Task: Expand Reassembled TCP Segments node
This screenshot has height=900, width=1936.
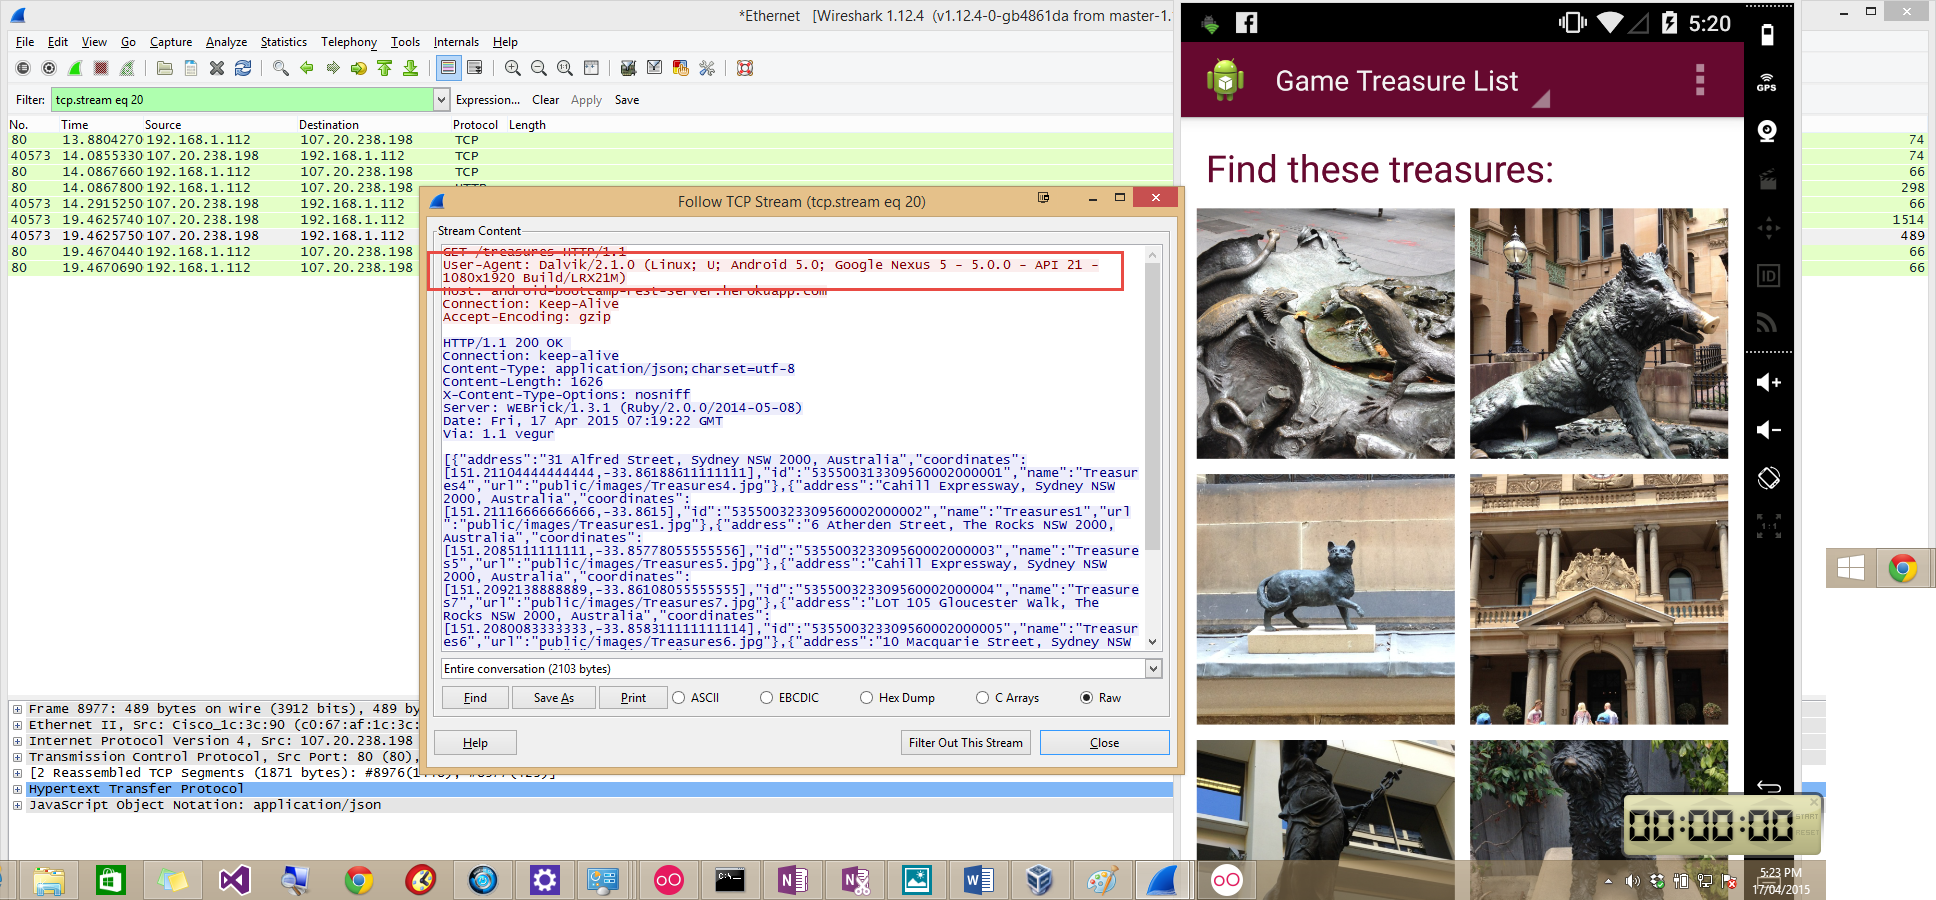Action: point(17,773)
